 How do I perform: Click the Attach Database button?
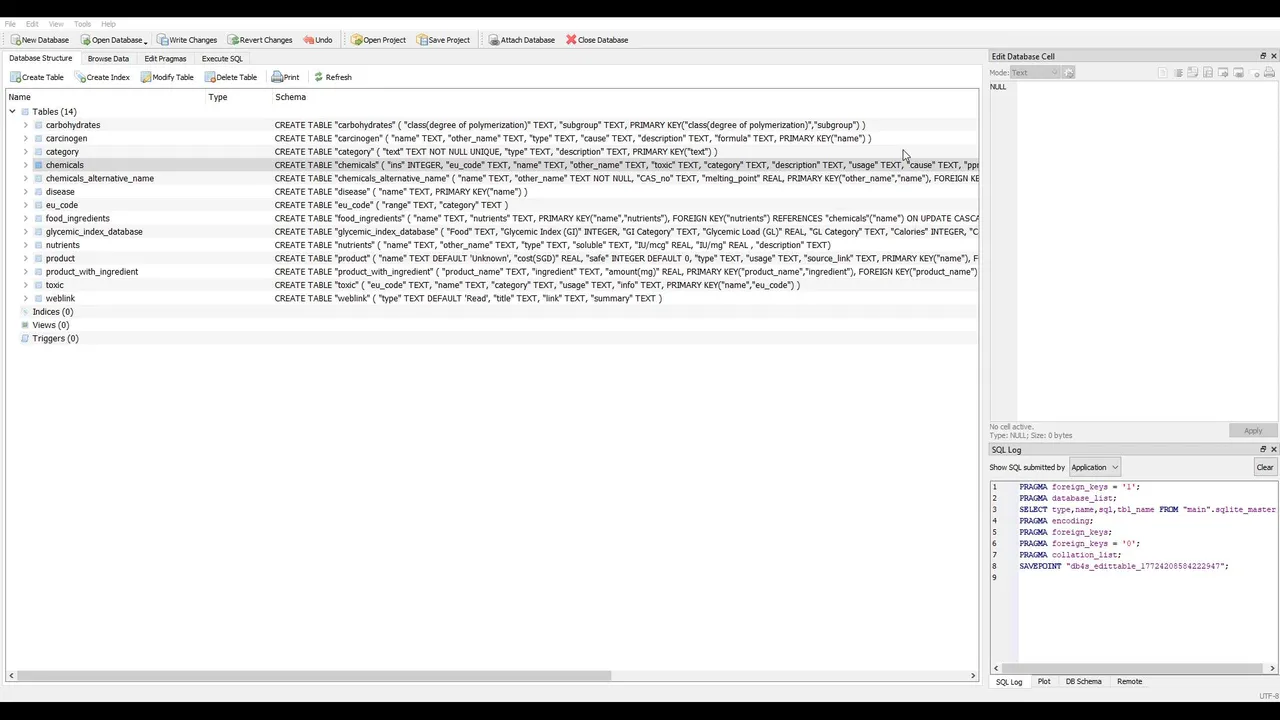tap(521, 40)
